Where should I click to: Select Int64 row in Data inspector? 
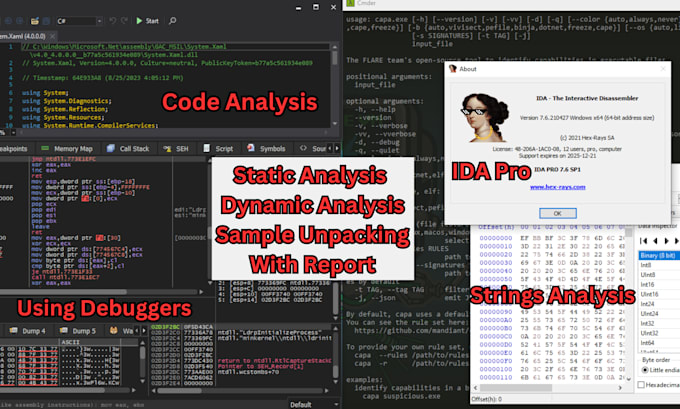click(659, 343)
